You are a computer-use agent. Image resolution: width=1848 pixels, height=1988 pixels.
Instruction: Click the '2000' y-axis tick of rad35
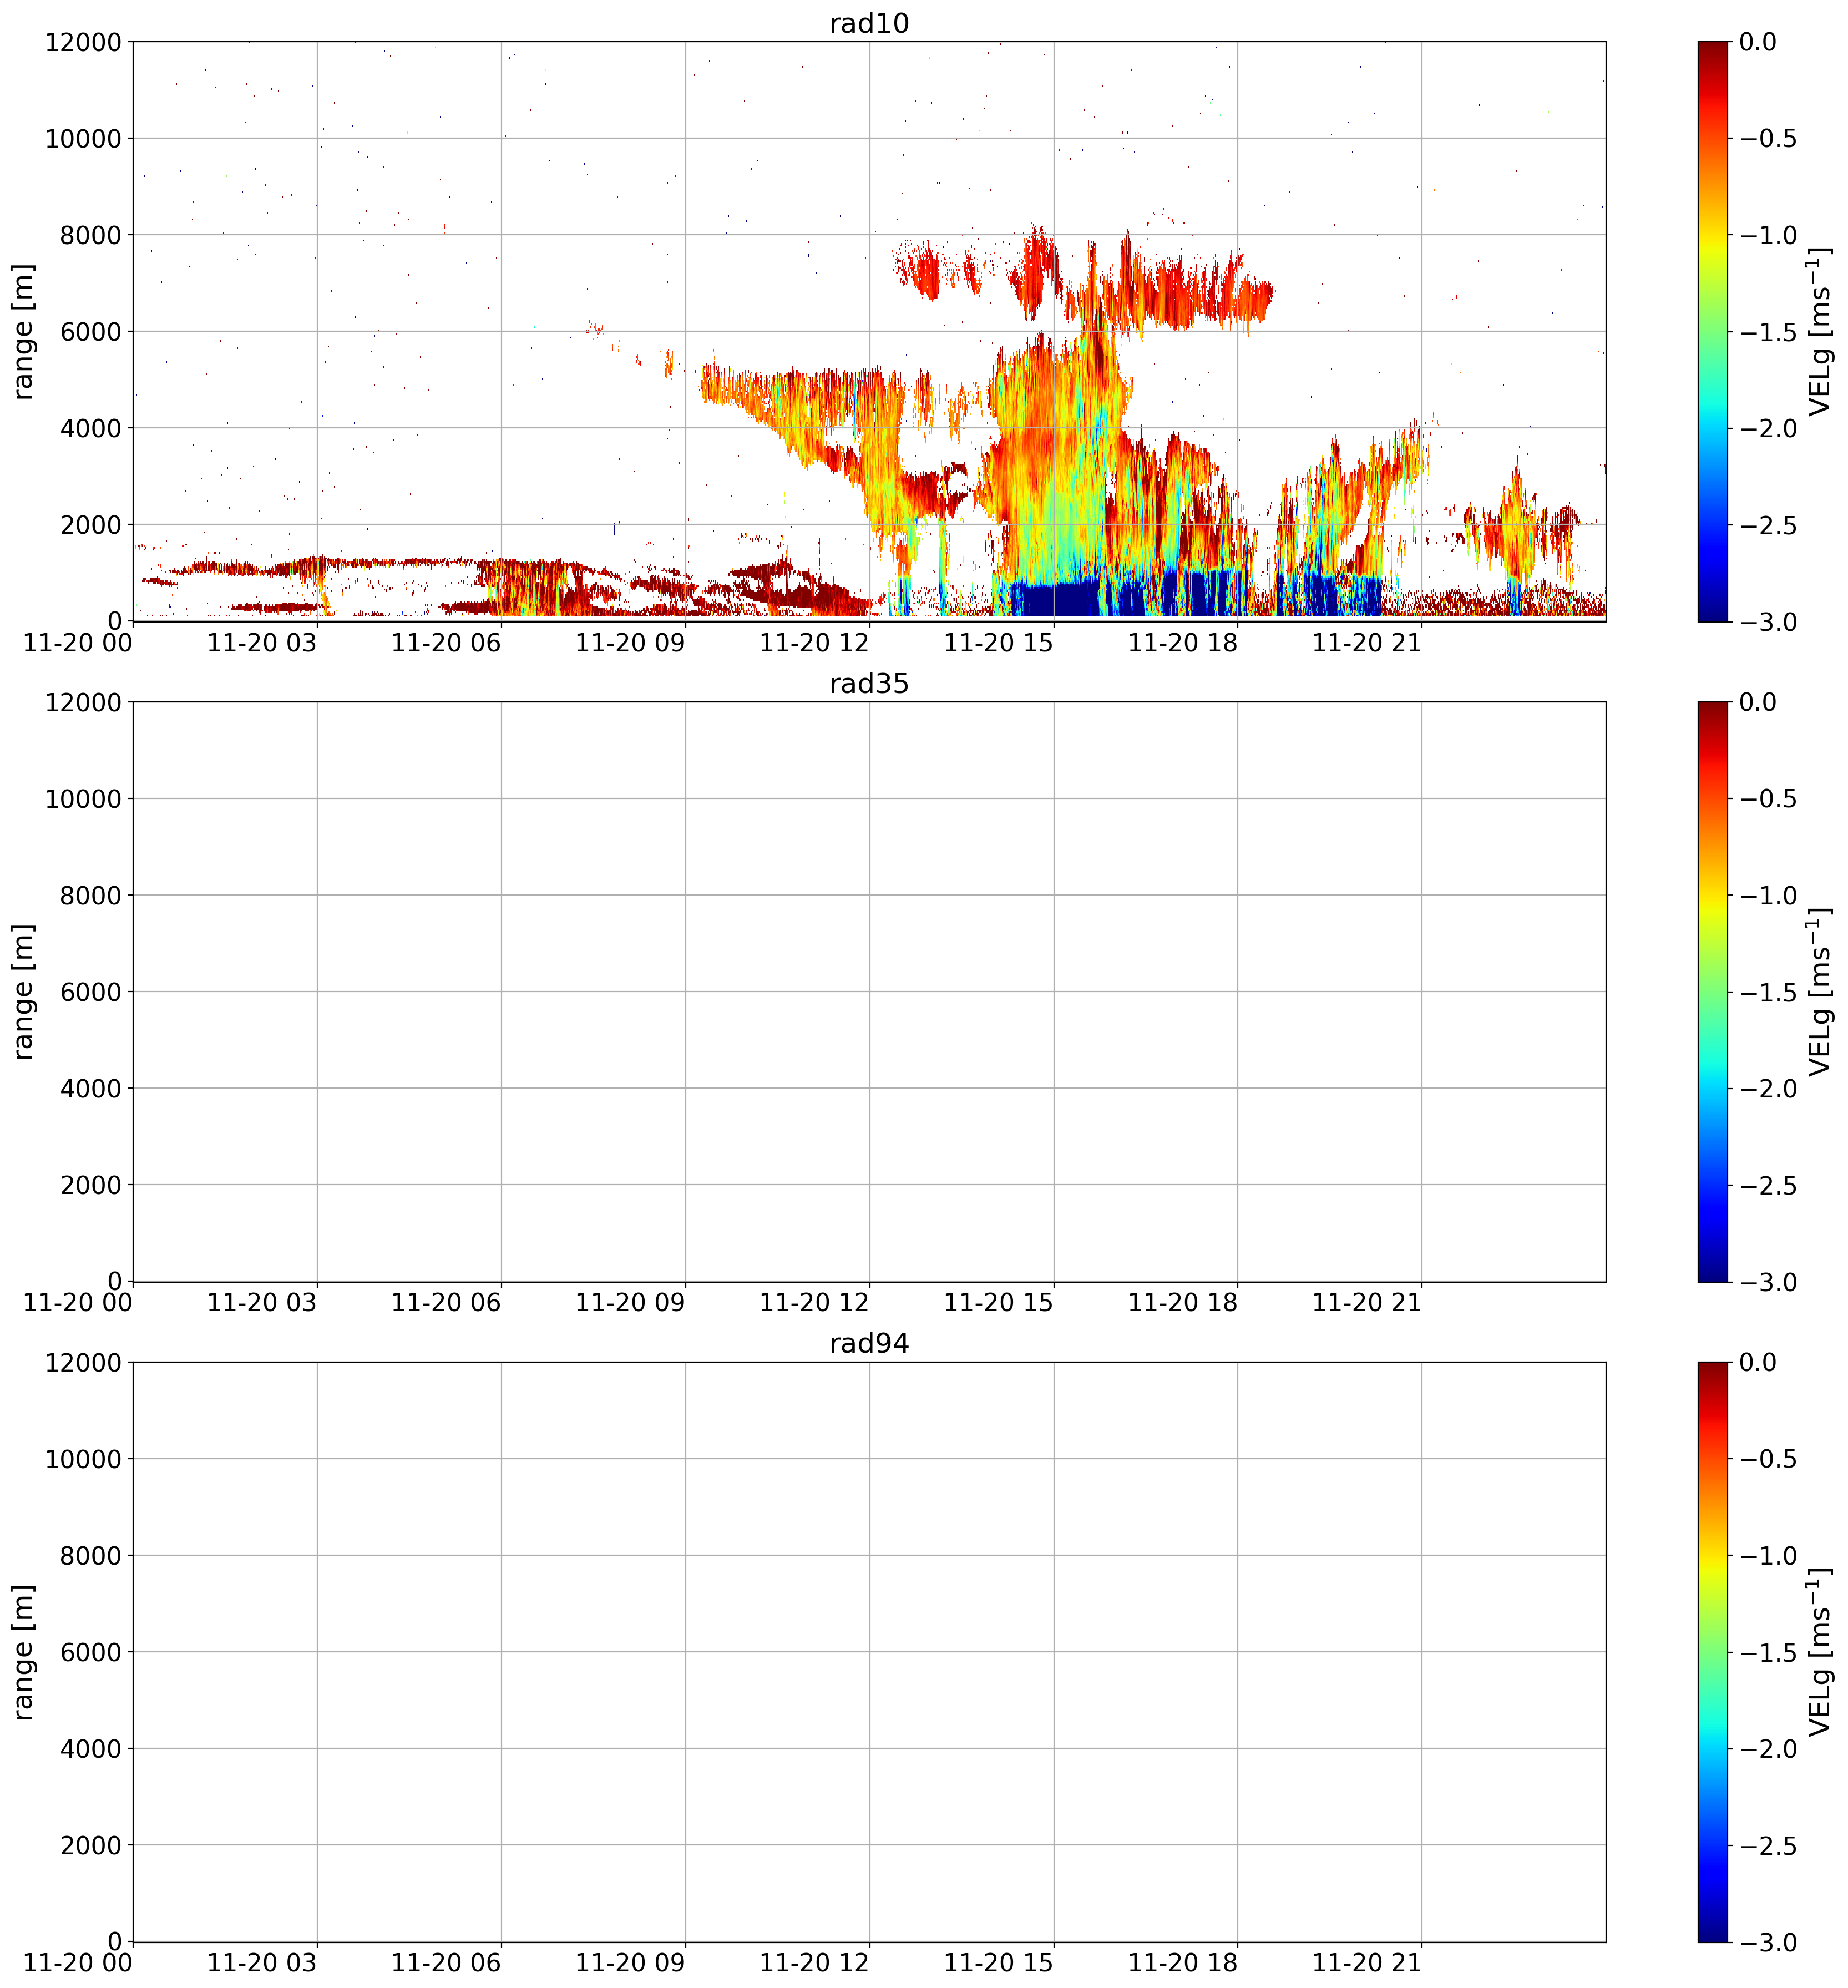tap(91, 1185)
